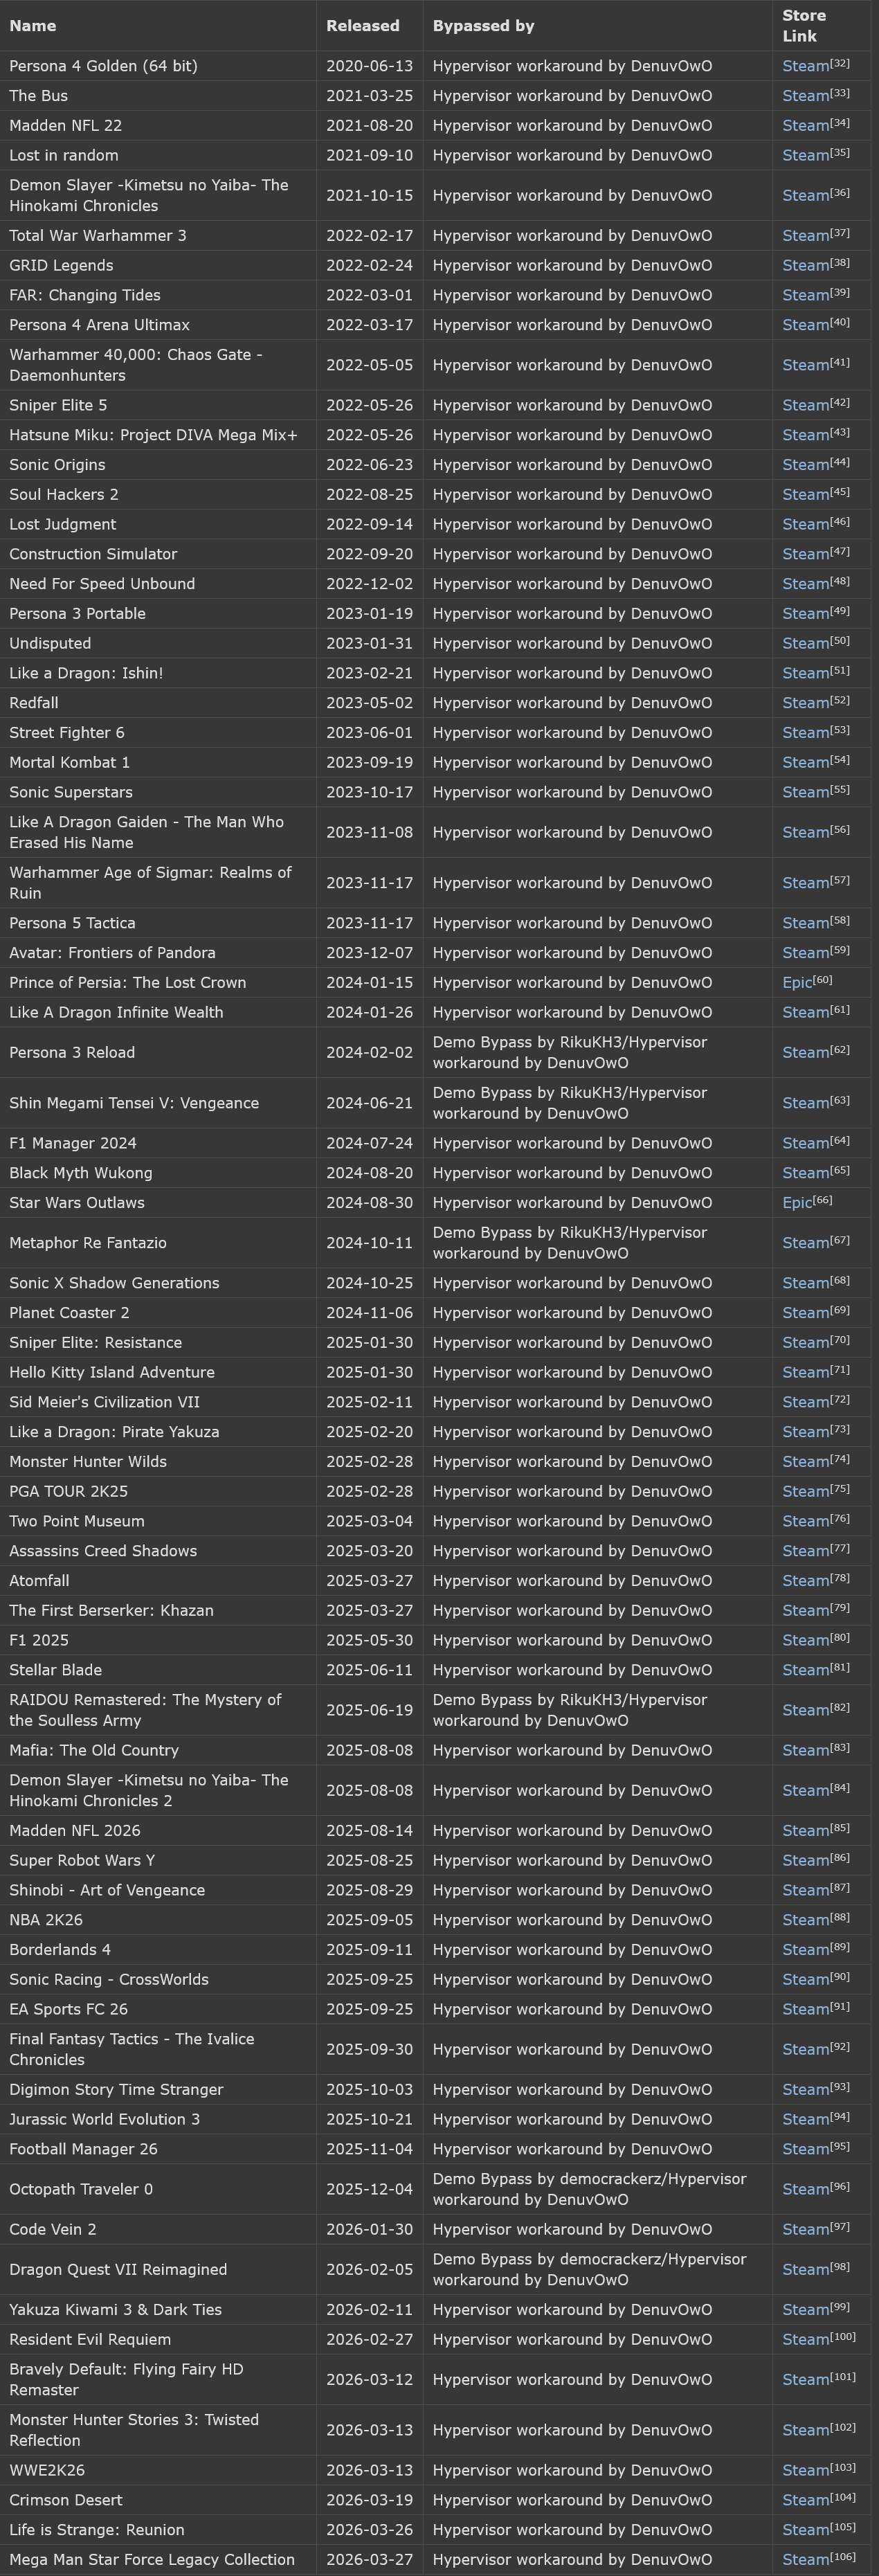Click the Name column header
879x2576 pixels.
pos(158,26)
